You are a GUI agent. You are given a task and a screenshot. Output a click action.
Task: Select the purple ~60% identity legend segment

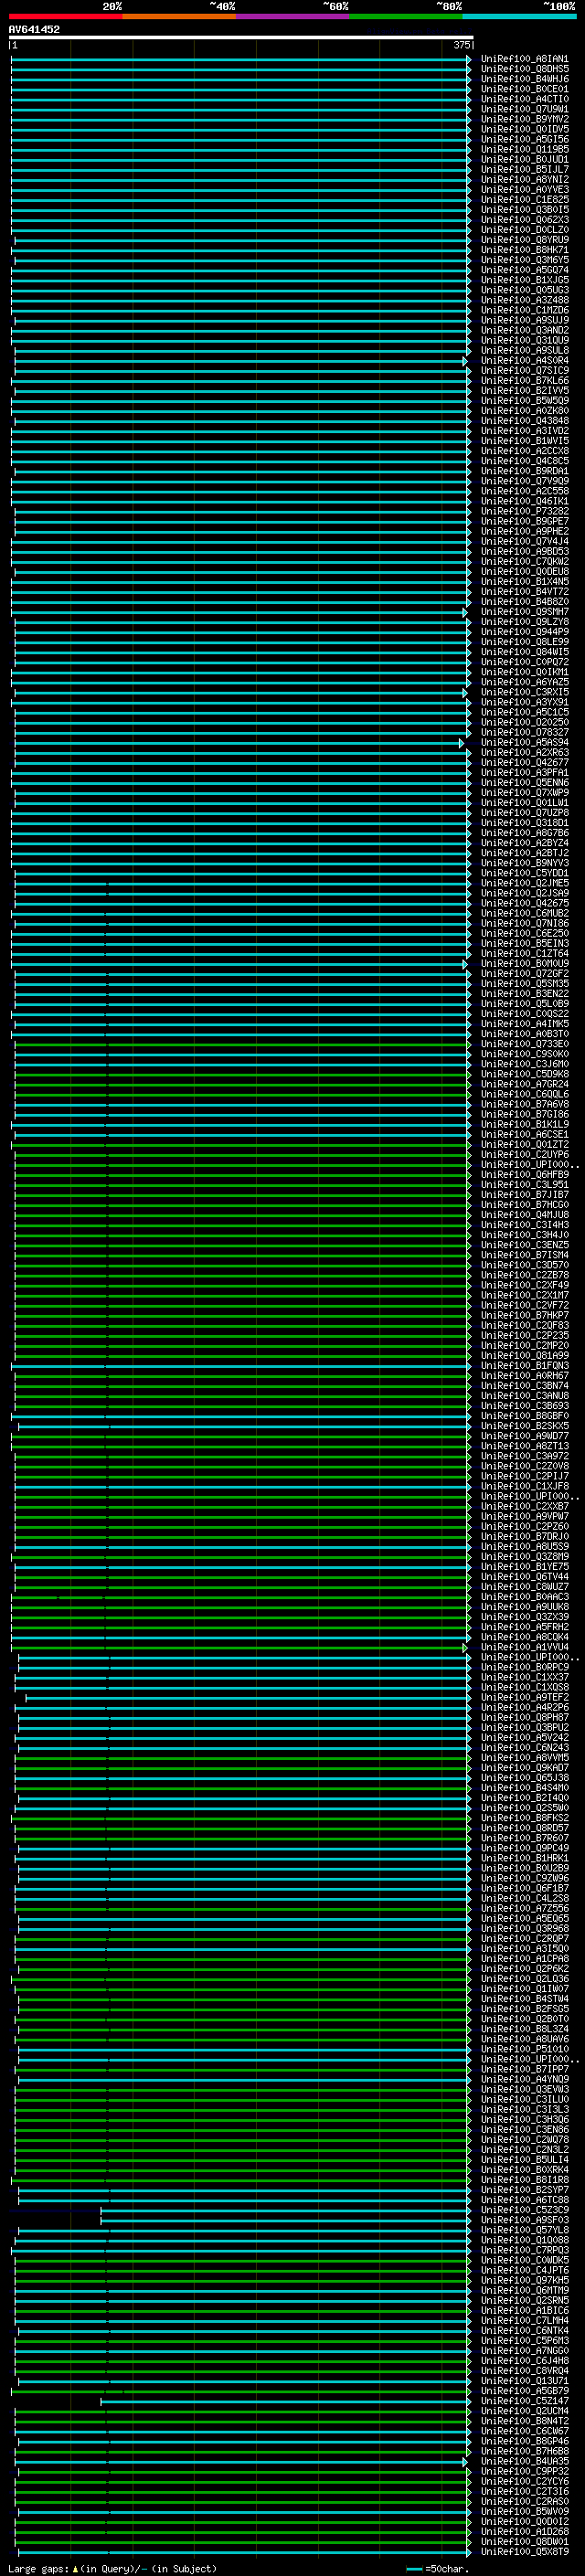click(292, 16)
